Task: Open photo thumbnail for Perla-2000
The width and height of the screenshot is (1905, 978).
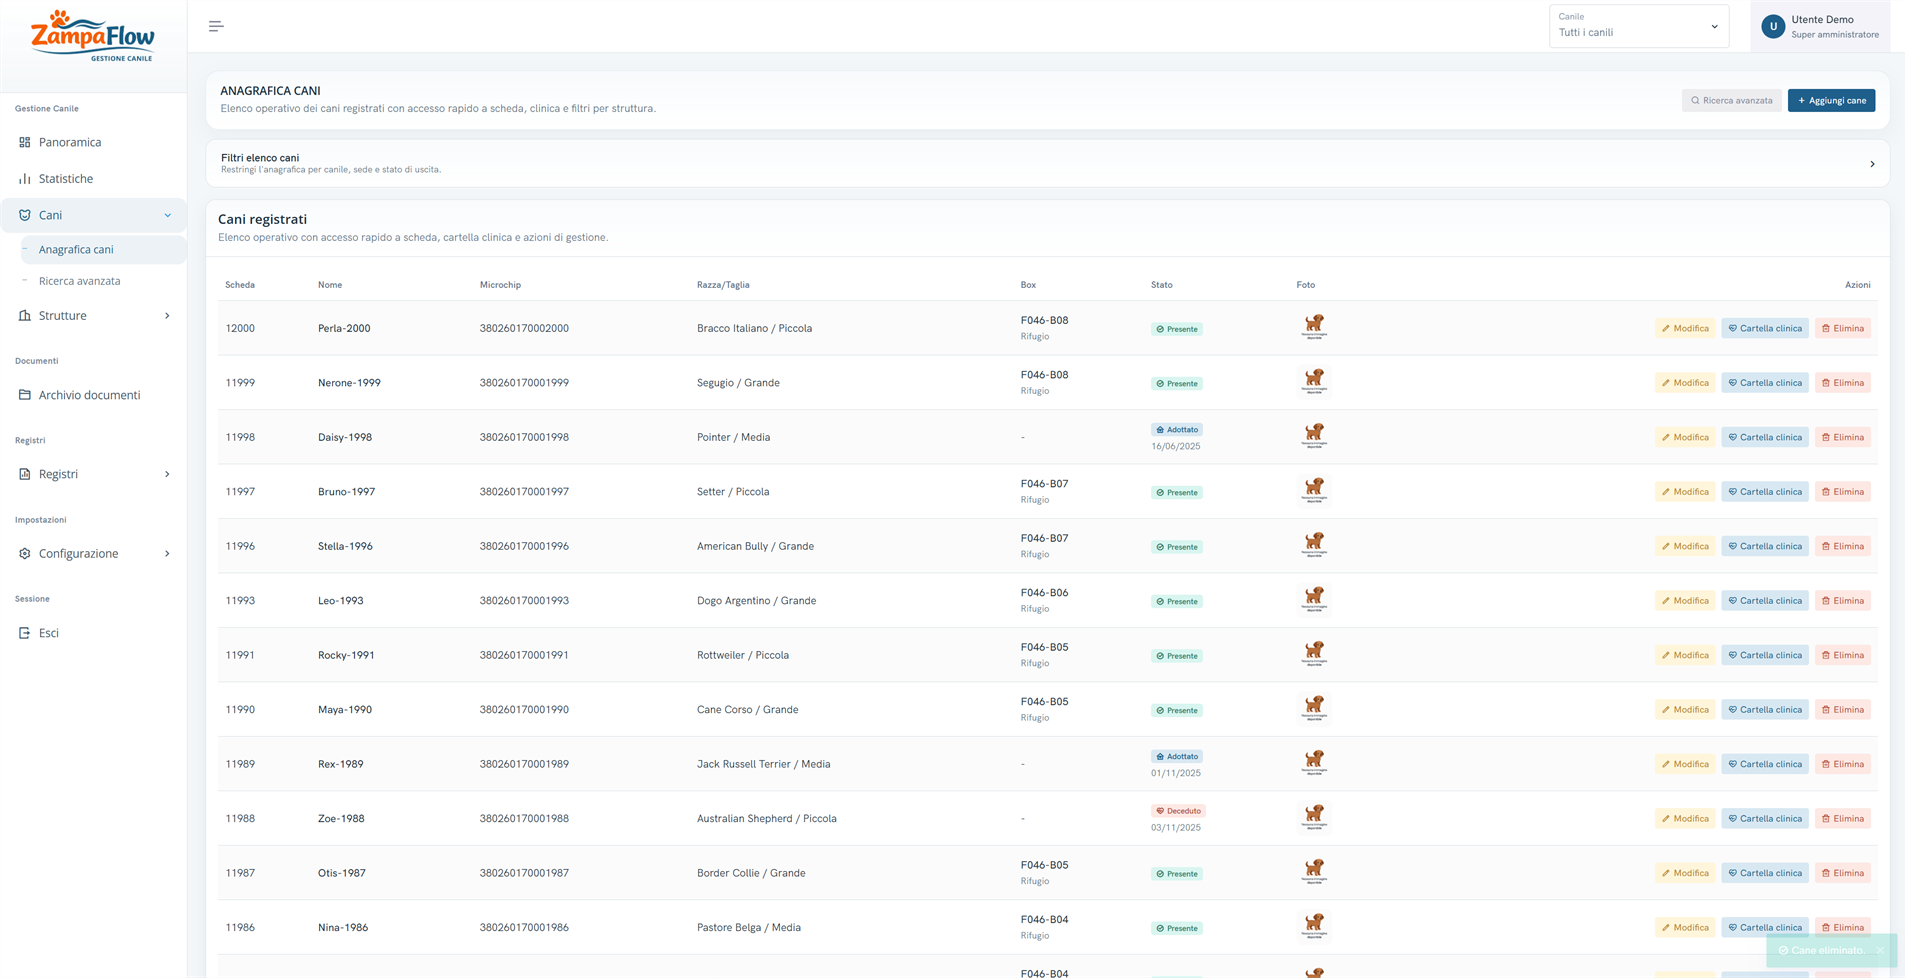Action: click(x=1314, y=327)
